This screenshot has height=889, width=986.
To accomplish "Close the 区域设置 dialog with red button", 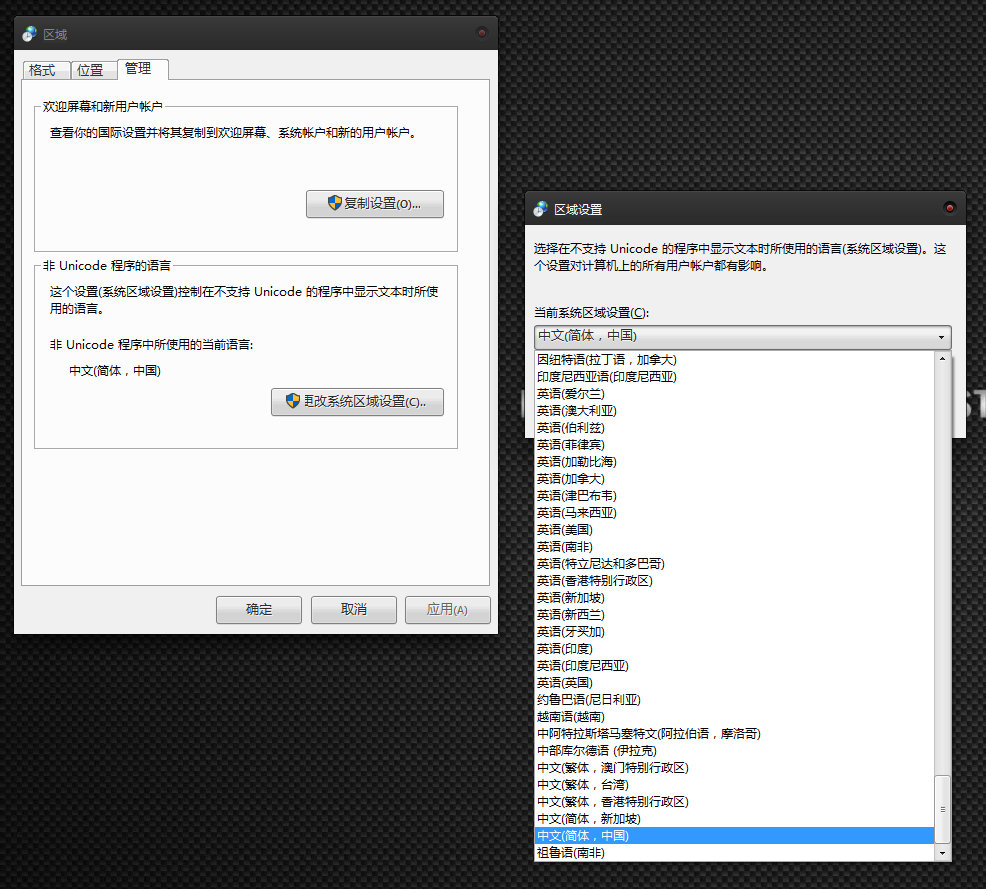I will 949,208.
